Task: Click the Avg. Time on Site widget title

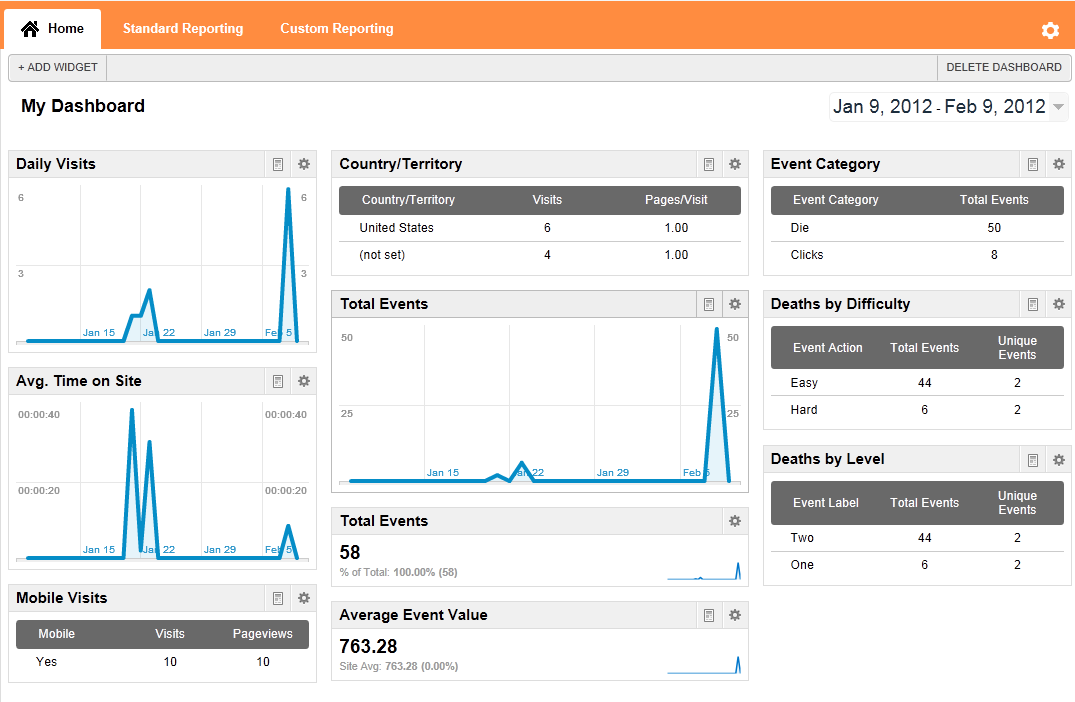Action: [x=79, y=381]
